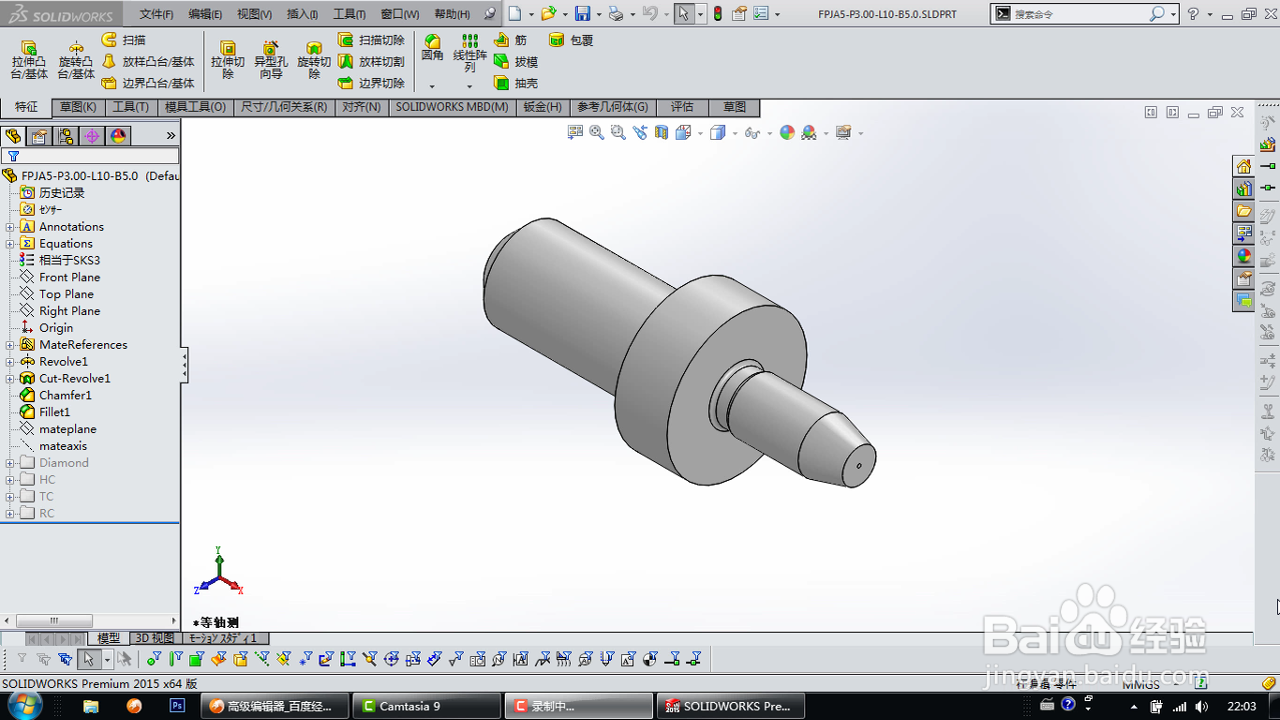This screenshot has width=1280, height=720.
Task: Click the 拉伸切除 extruded cut tool
Action: pyautogui.click(x=228, y=60)
